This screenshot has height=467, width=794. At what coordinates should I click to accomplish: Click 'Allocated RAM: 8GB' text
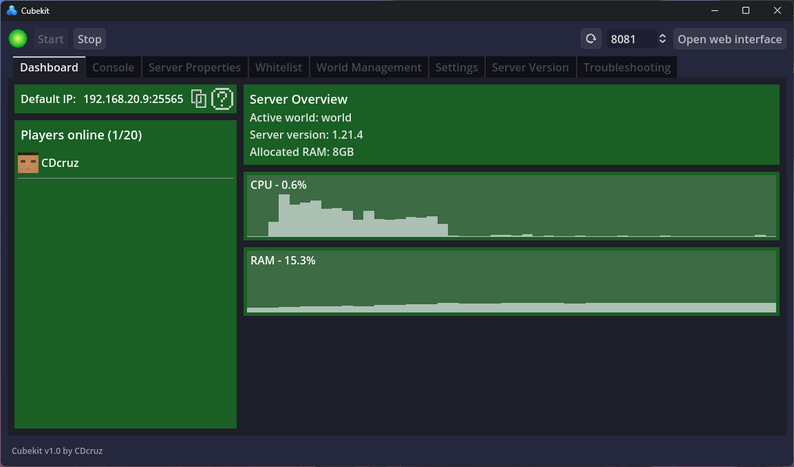(302, 152)
